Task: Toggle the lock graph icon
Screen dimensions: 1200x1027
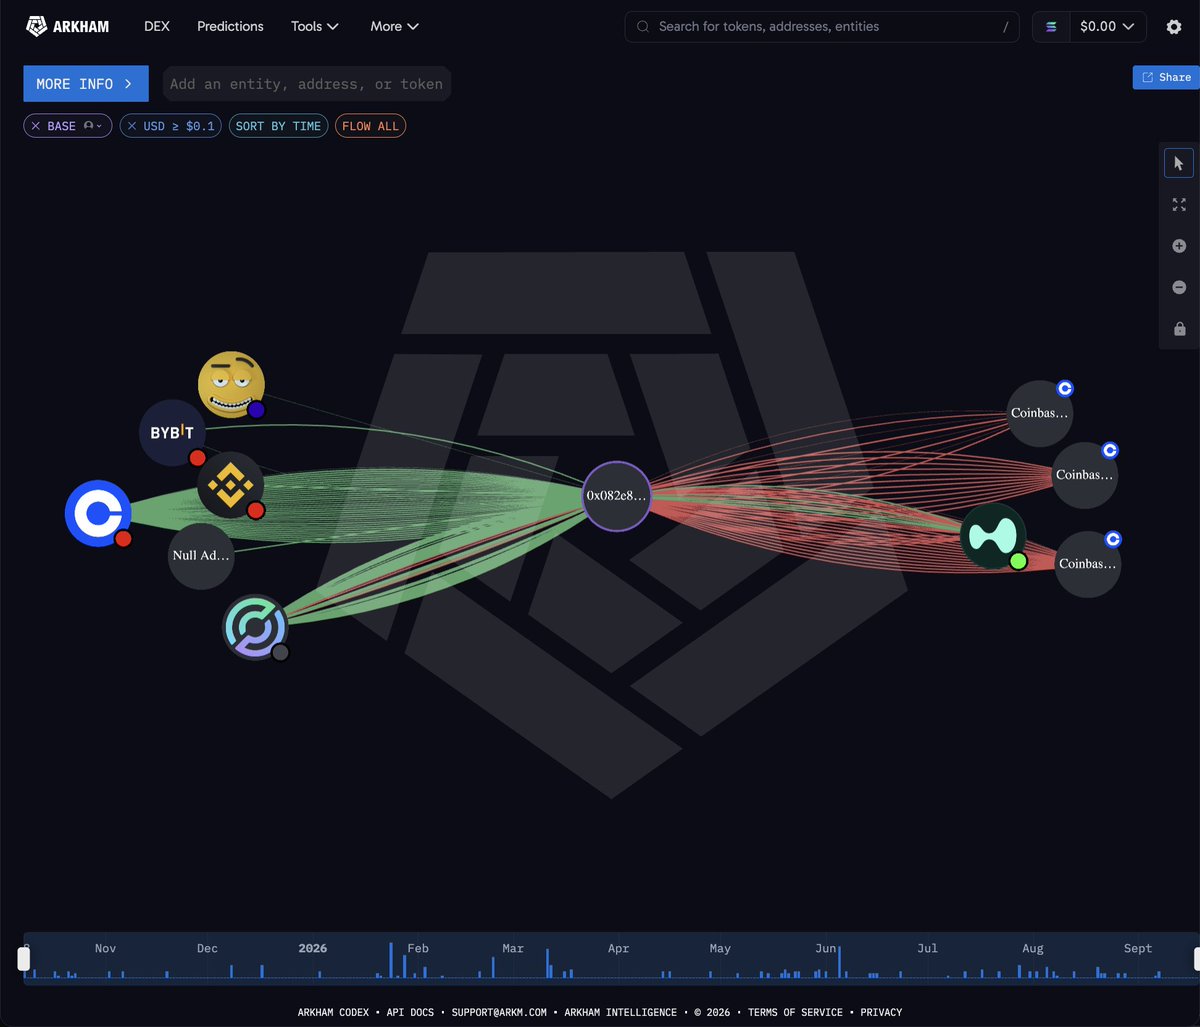Action: tap(1179, 329)
